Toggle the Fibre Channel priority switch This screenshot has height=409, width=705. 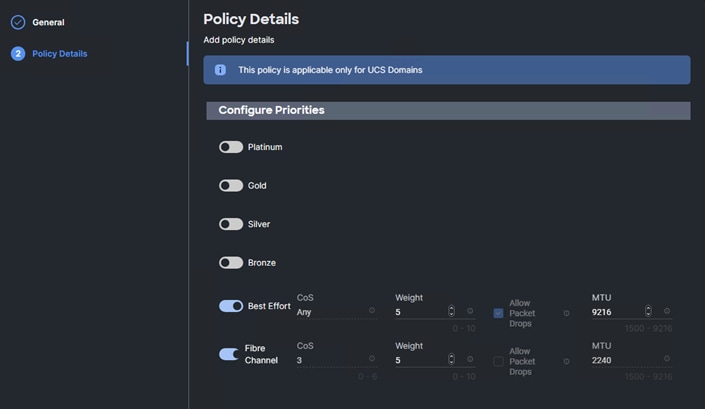pos(229,354)
